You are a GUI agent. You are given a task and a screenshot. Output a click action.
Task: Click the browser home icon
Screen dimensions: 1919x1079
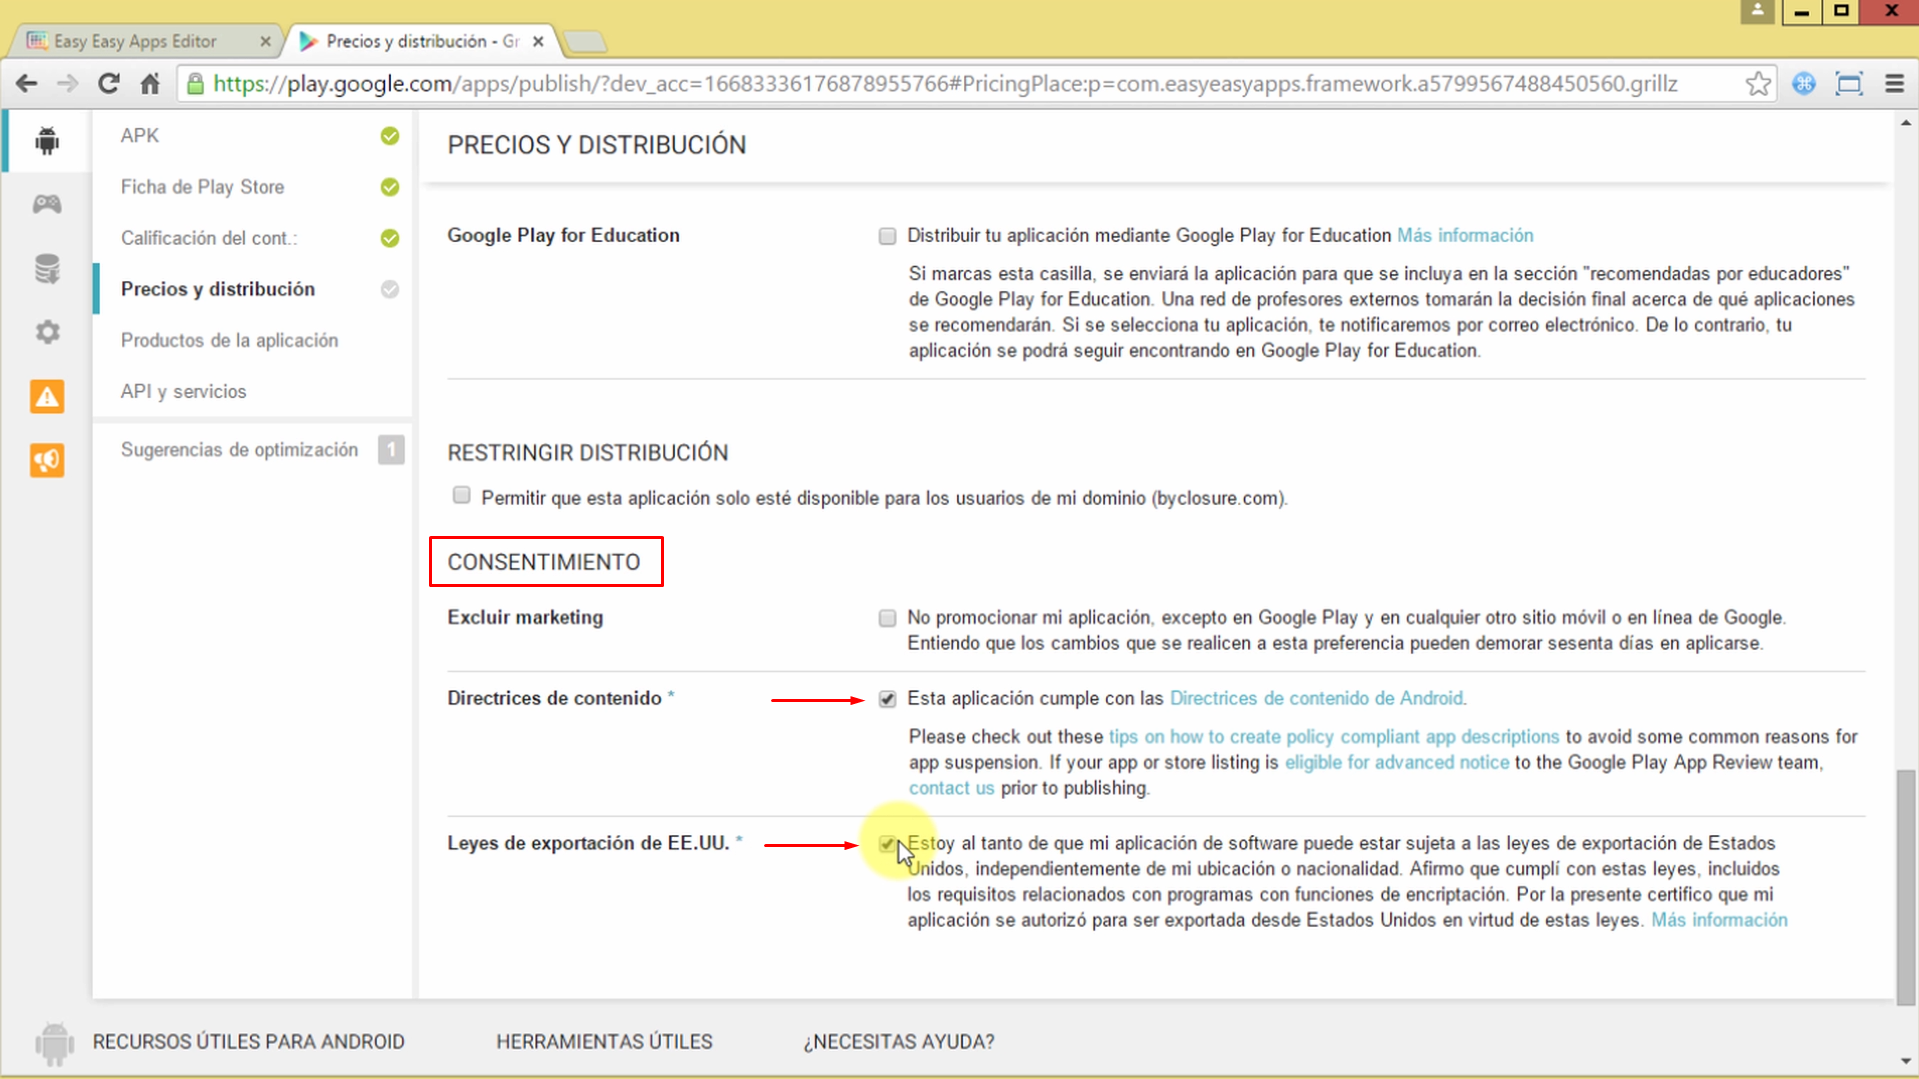coord(150,84)
